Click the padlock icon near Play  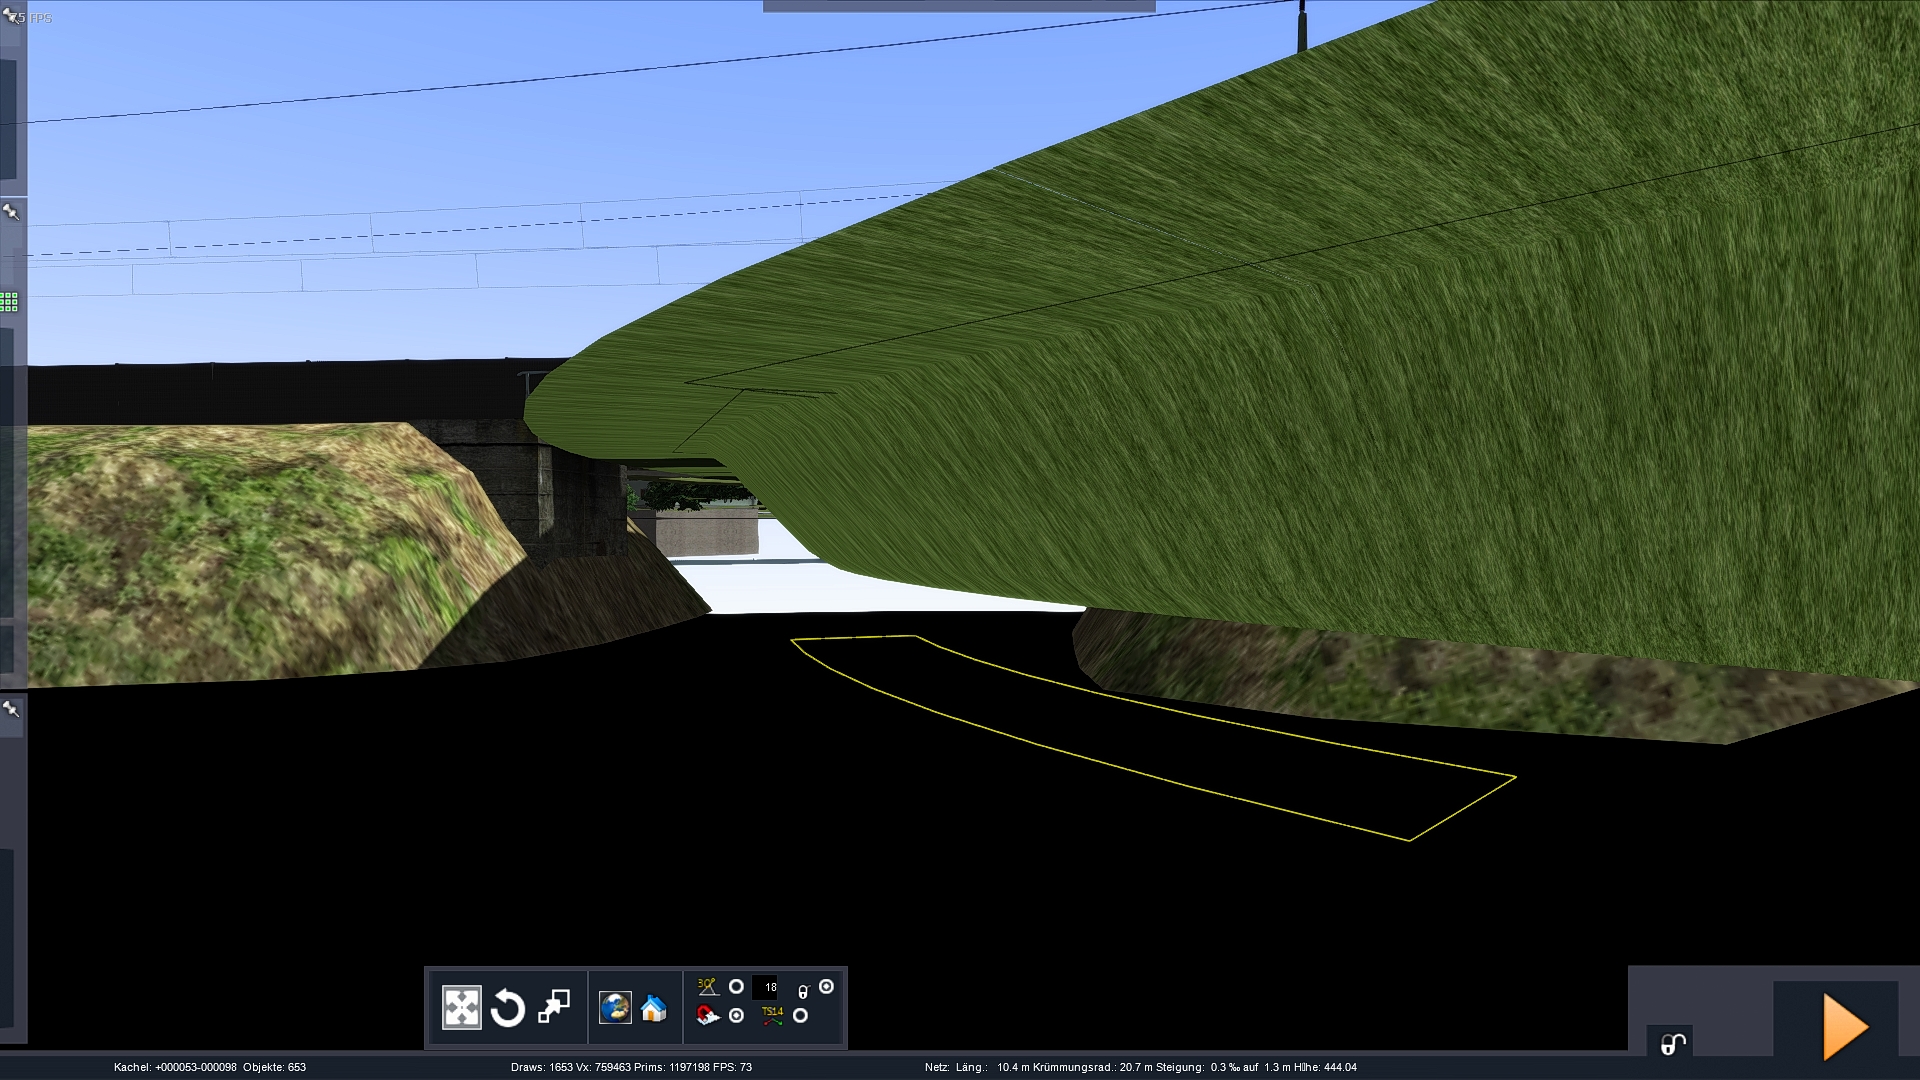[x=1672, y=1045]
